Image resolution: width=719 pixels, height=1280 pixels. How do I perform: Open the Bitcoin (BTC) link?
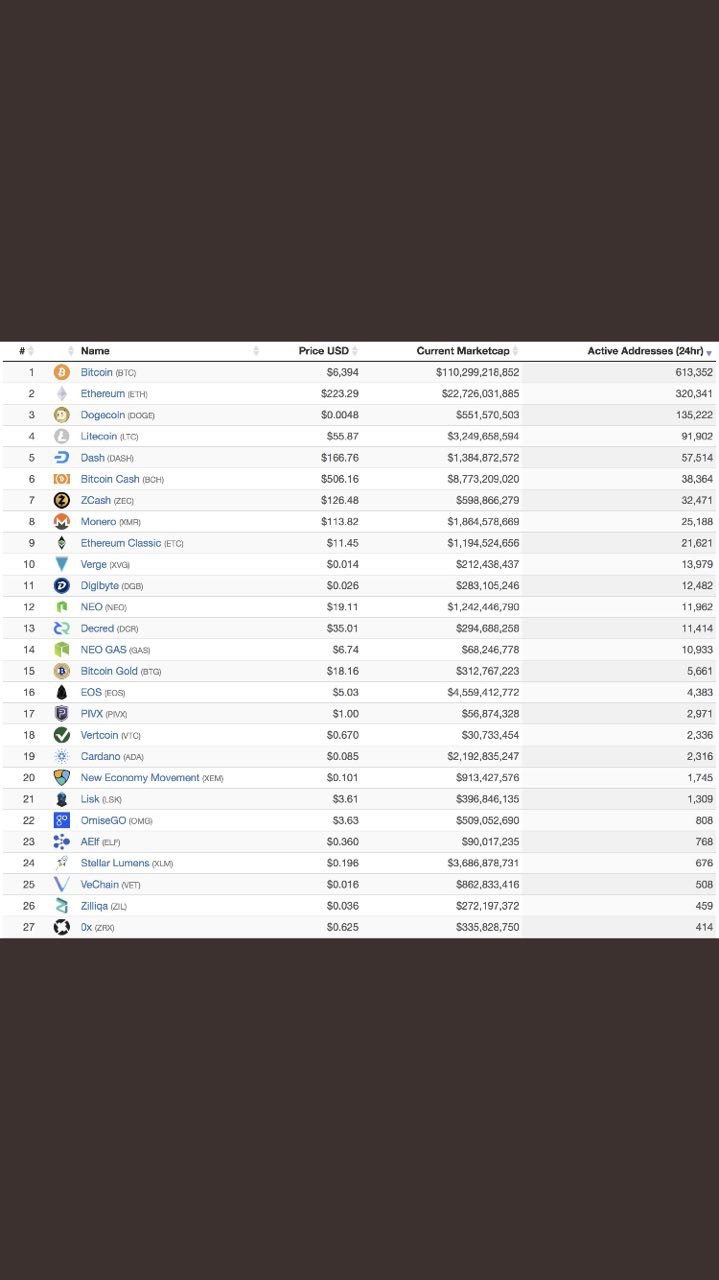click(108, 372)
